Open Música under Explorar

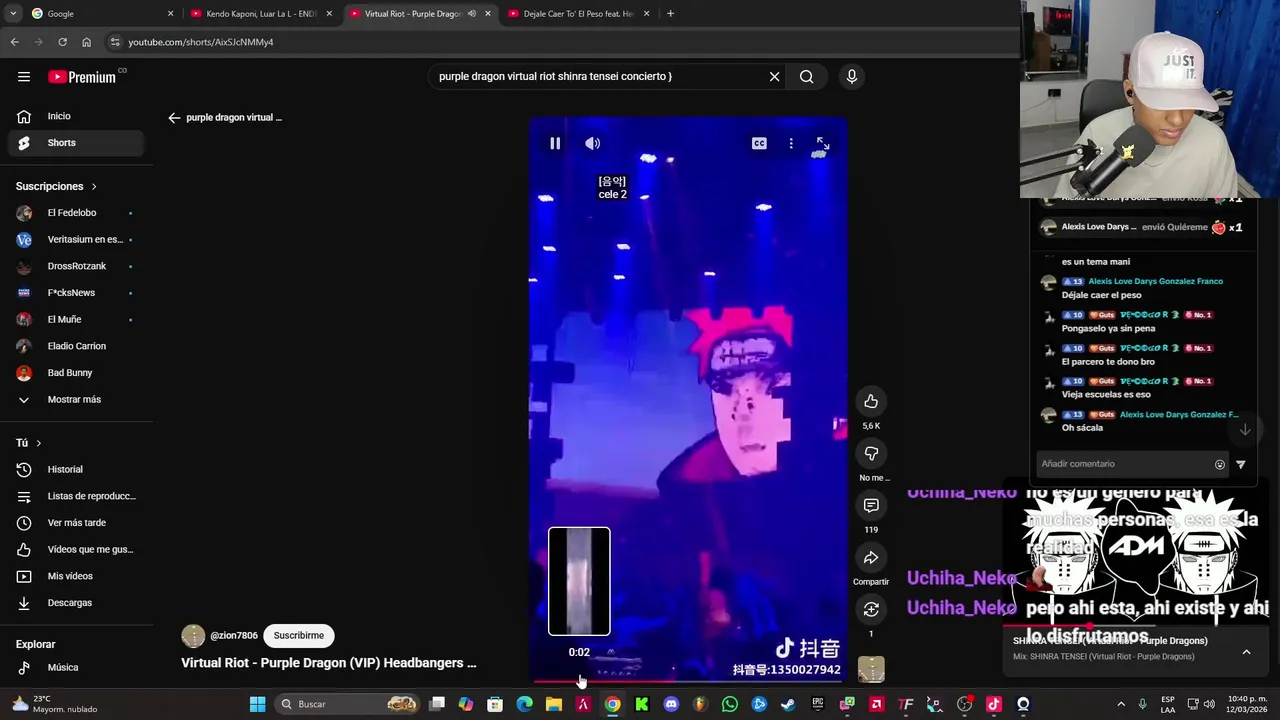(76, 667)
